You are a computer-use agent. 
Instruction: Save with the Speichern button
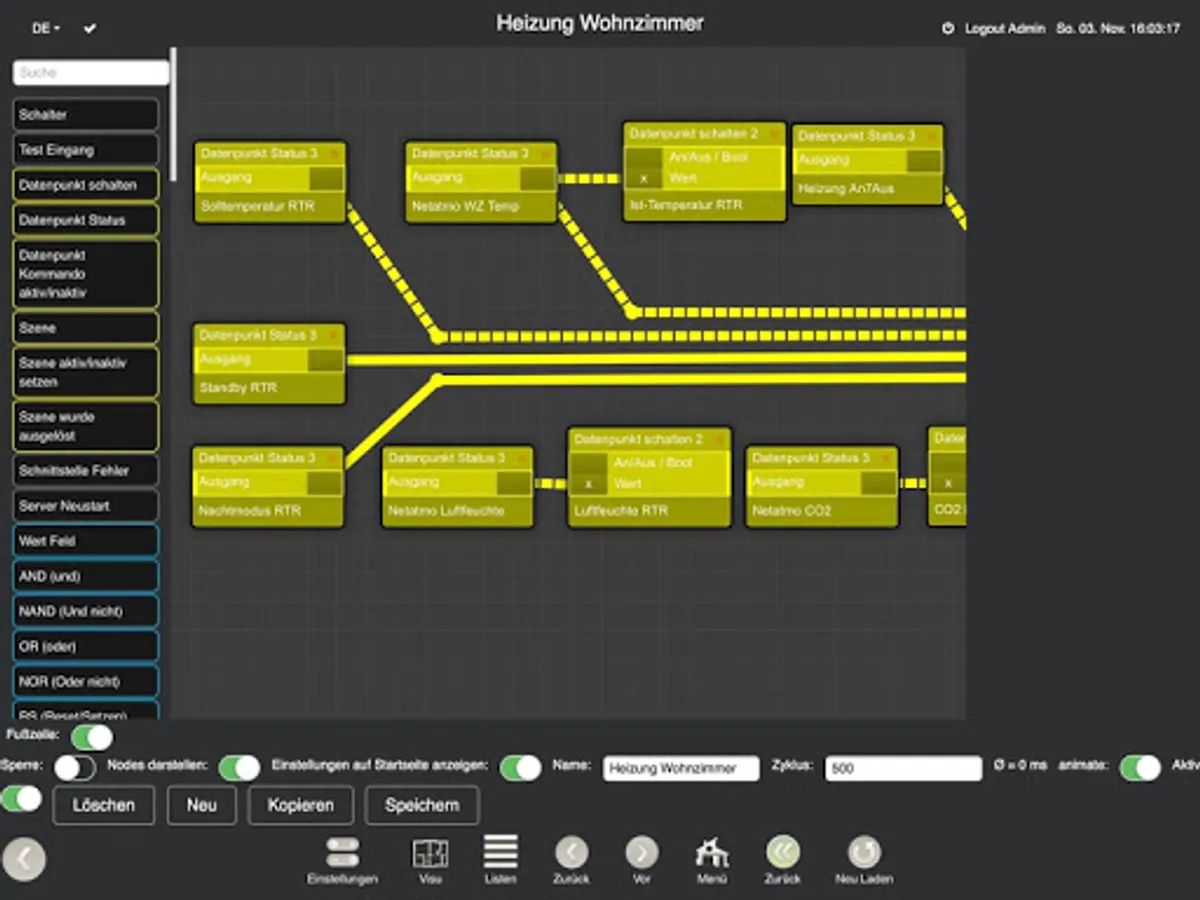[422, 805]
